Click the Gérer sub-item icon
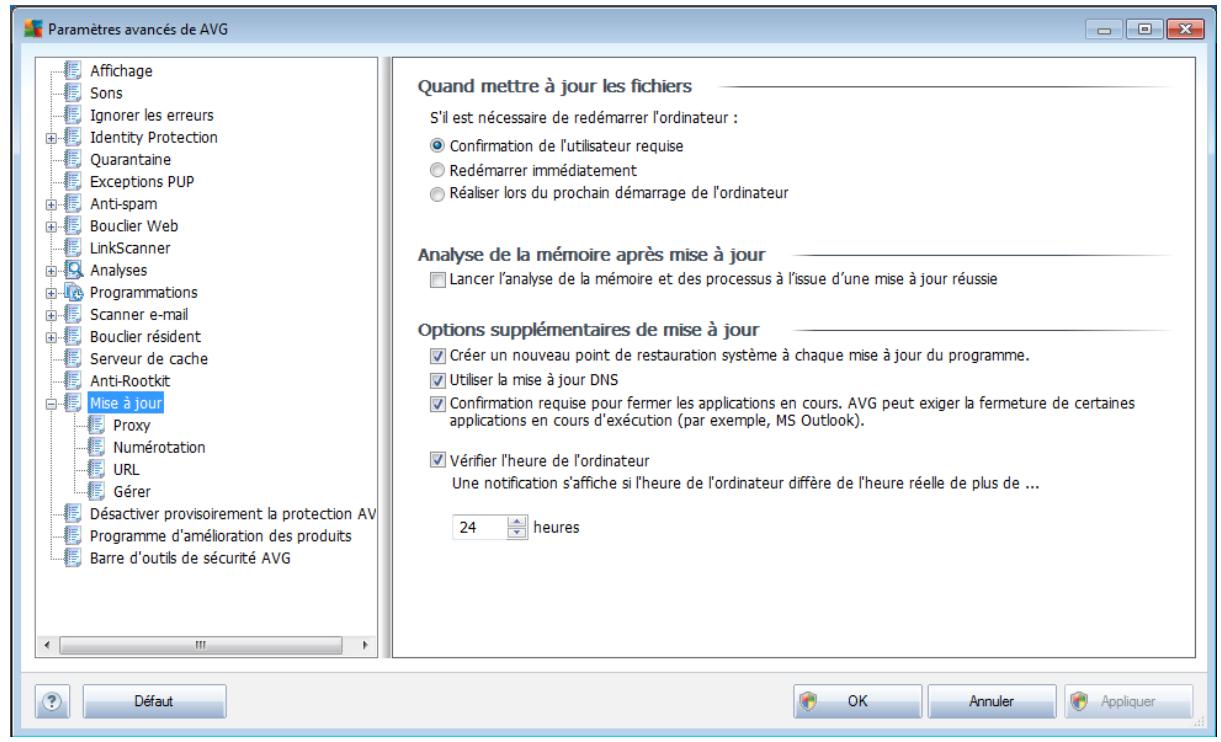 point(94,491)
